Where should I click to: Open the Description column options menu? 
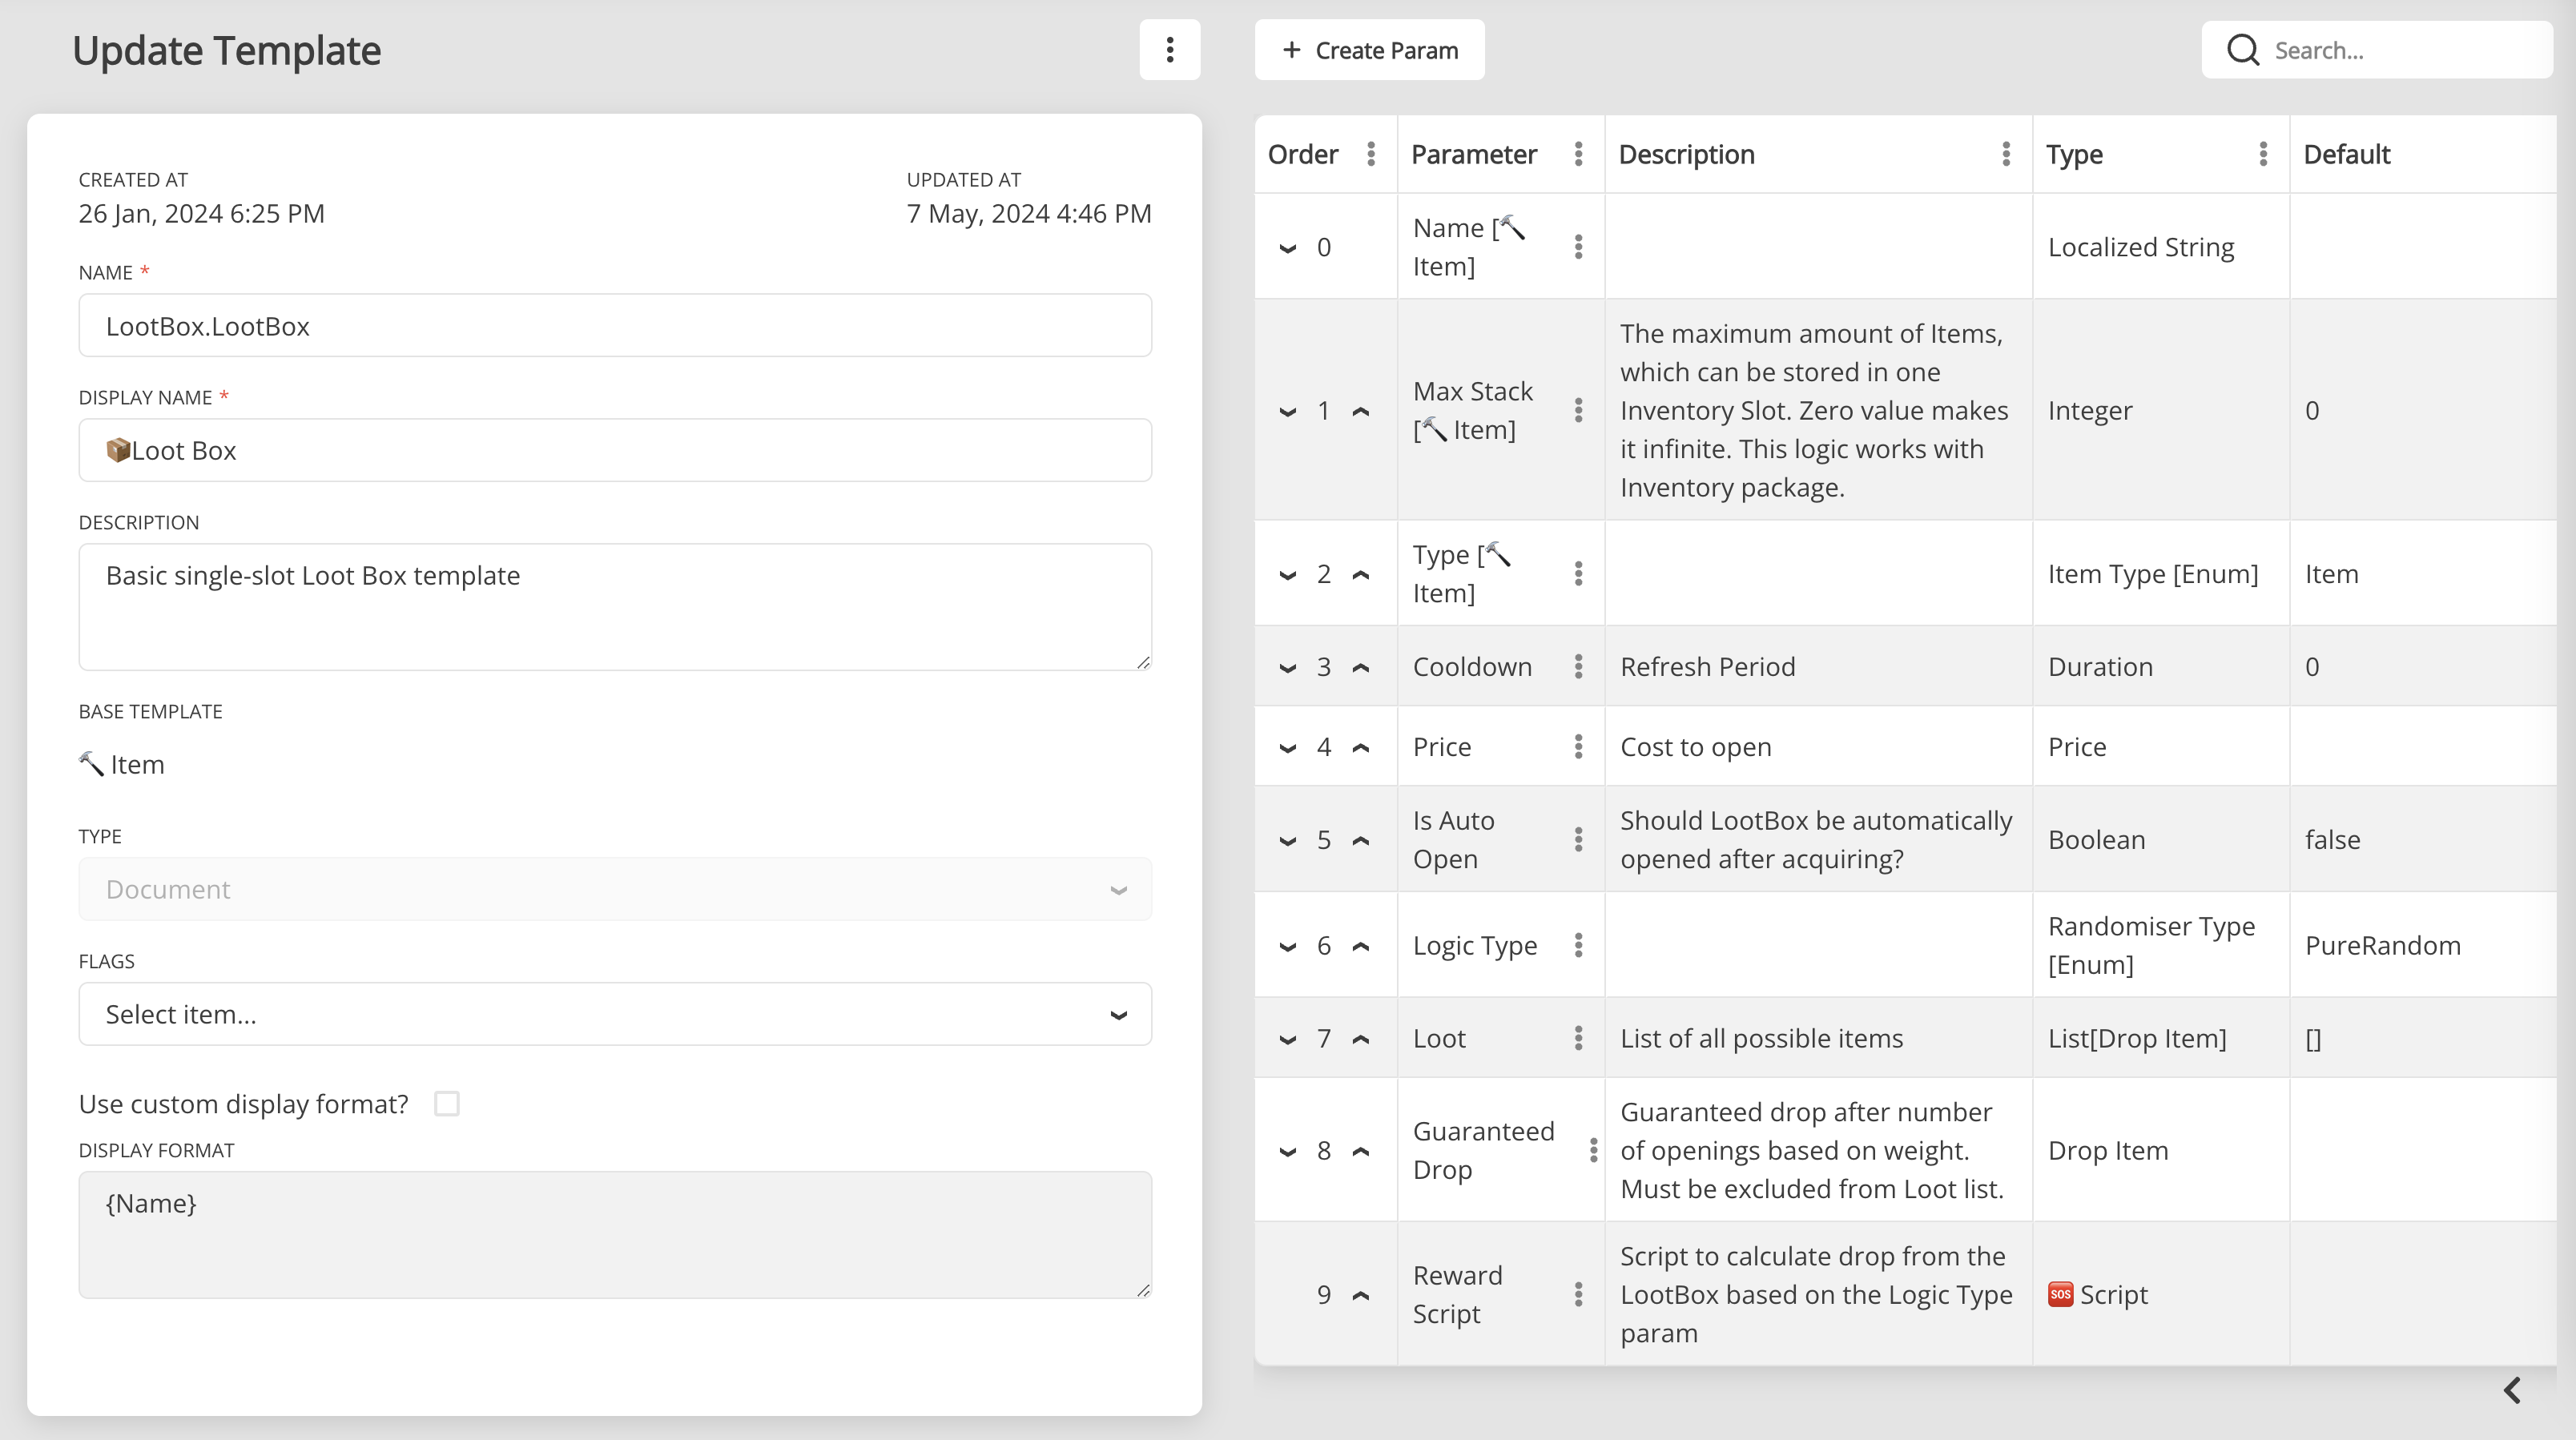2005,154
